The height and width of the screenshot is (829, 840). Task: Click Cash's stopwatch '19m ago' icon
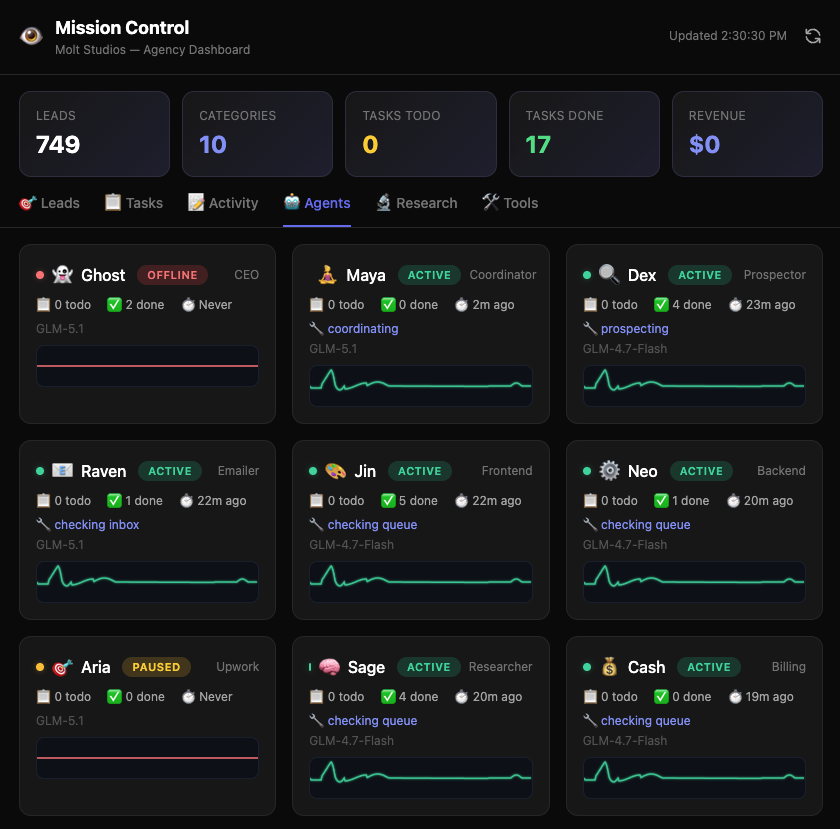(x=735, y=697)
